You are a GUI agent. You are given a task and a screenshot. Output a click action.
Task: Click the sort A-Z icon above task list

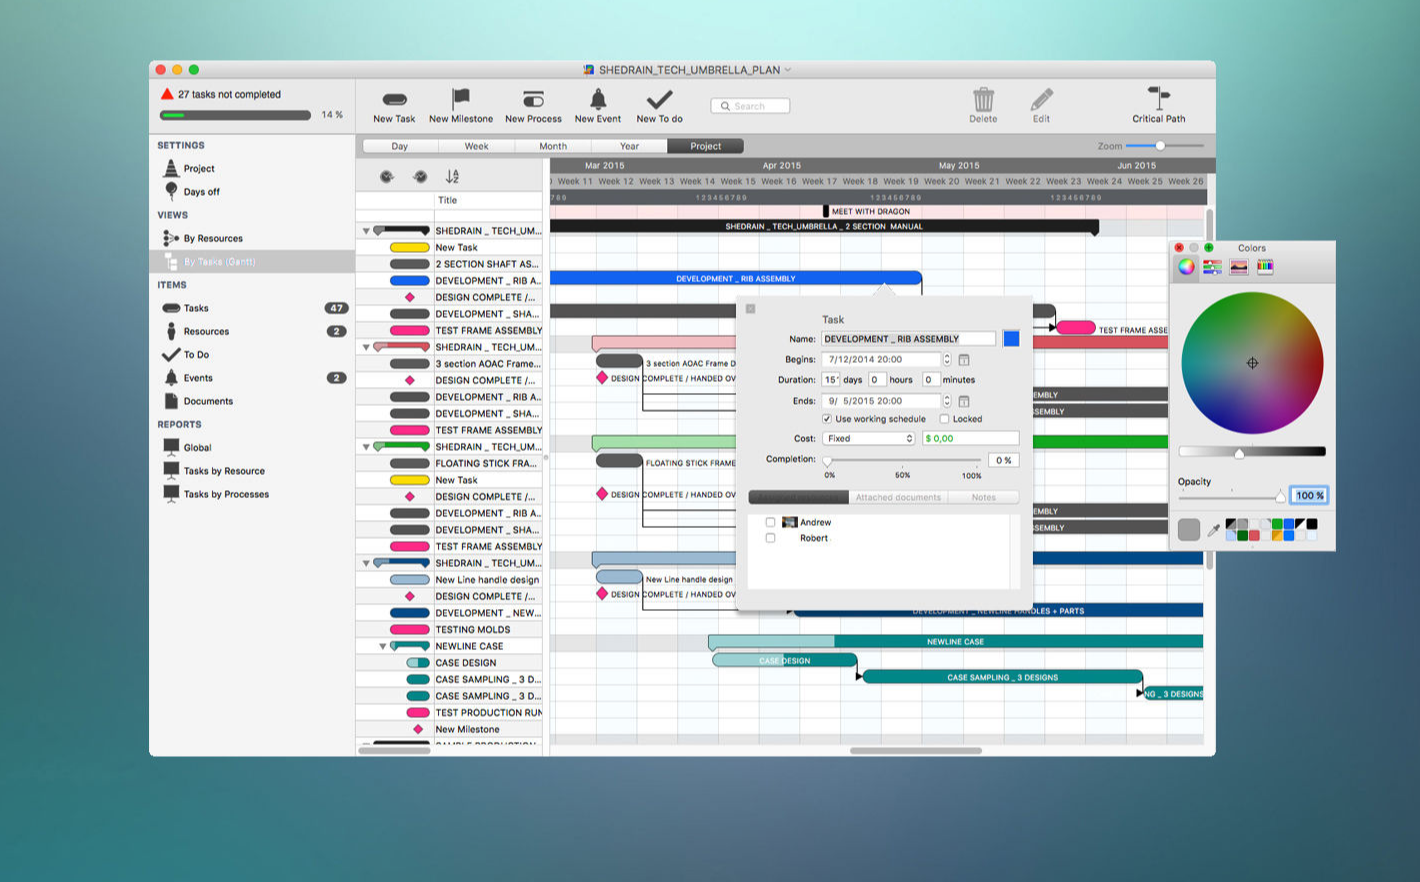coord(452,176)
